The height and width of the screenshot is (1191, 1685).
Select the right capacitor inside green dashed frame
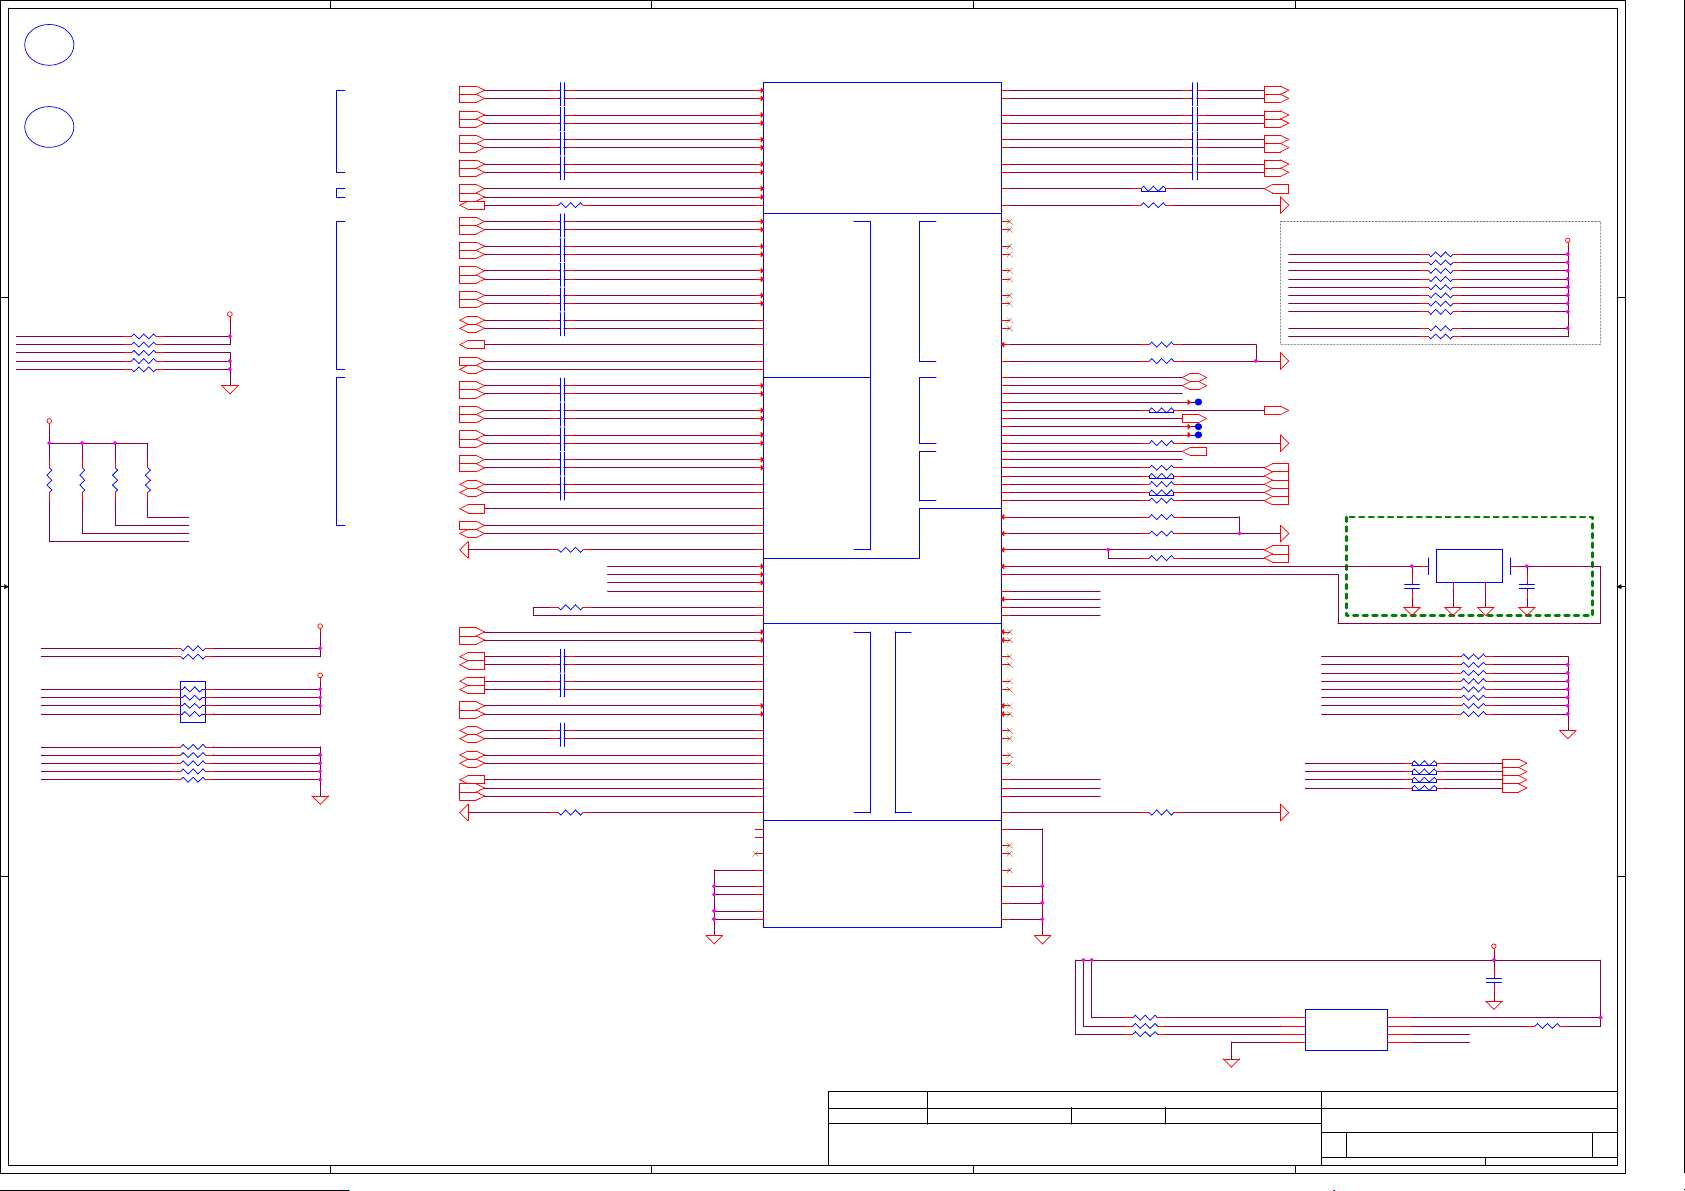1527,585
